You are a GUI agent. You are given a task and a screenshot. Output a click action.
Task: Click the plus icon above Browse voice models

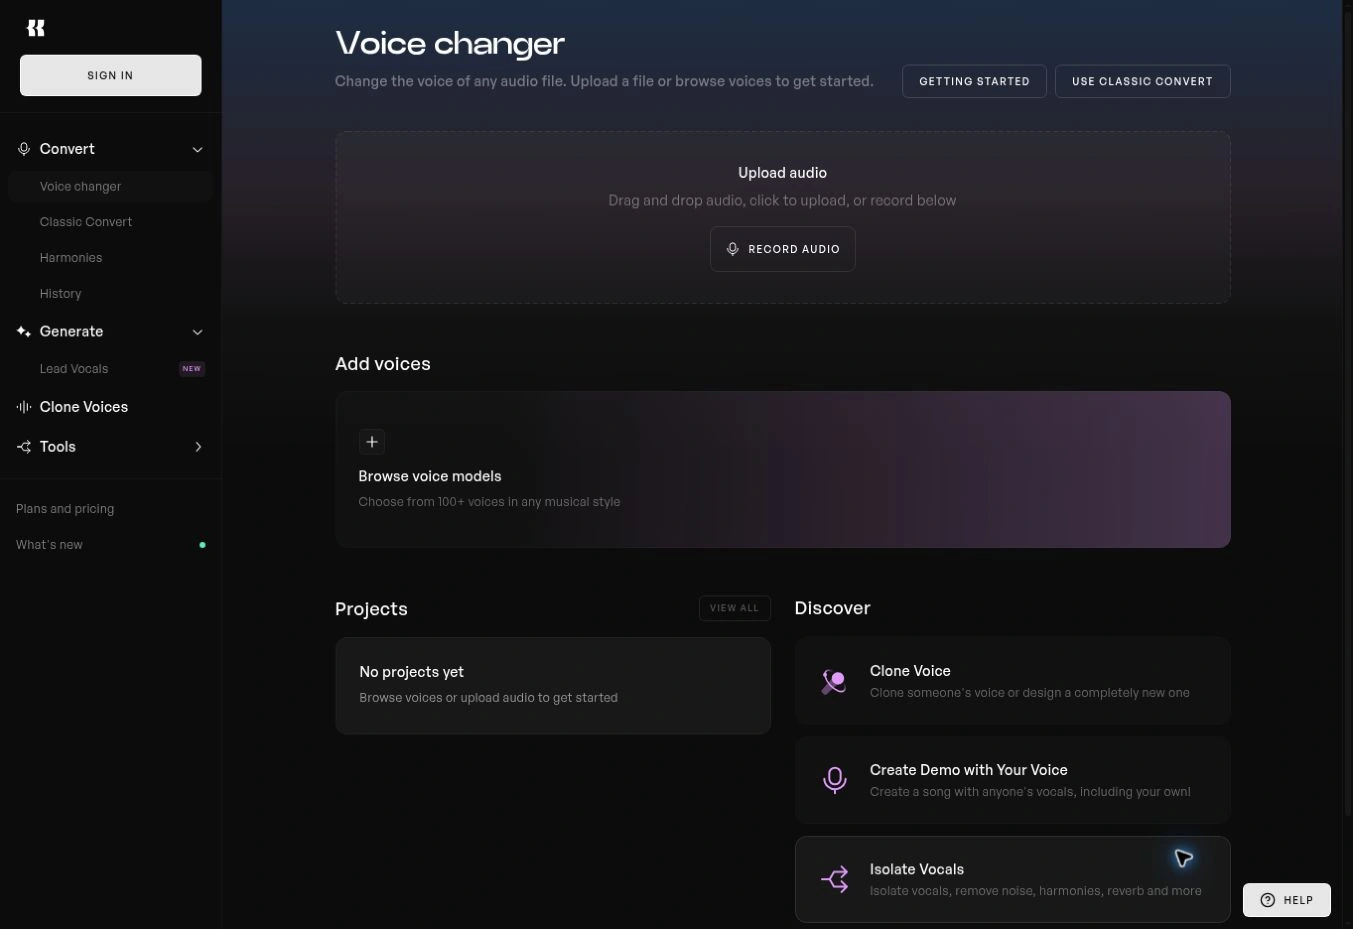[x=372, y=442]
